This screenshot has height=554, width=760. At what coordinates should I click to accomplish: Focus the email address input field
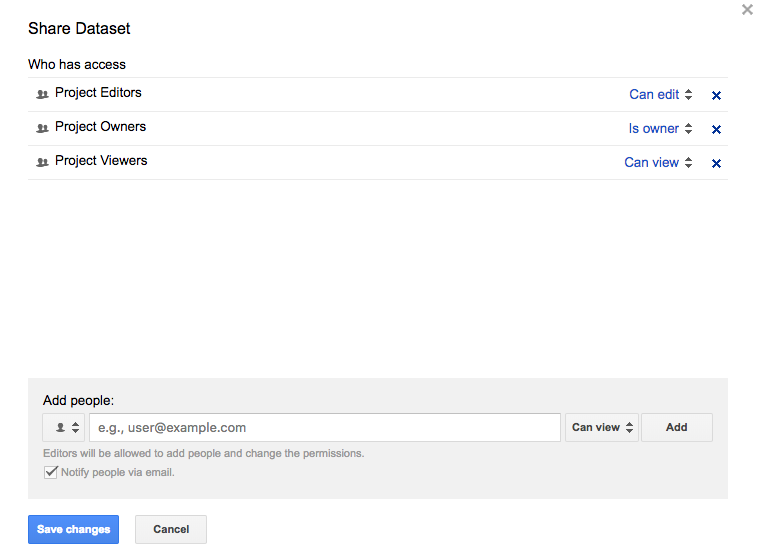click(x=324, y=428)
